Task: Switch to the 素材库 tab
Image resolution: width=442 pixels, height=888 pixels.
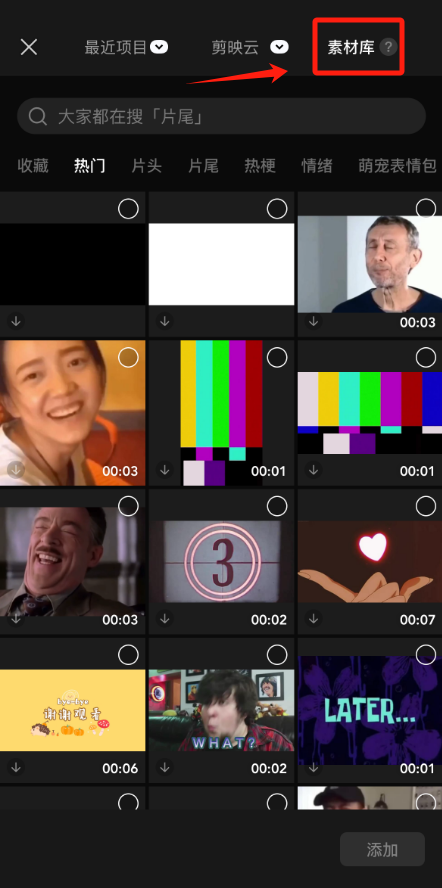Action: coord(351,48)
